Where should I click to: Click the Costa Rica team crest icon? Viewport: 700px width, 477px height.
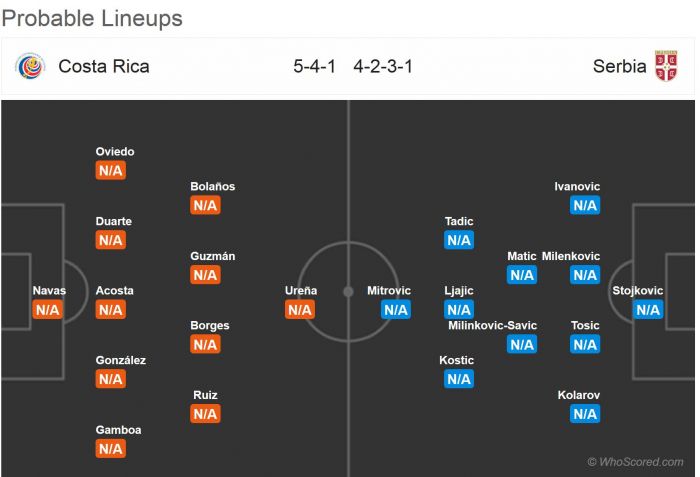point(30,67)
